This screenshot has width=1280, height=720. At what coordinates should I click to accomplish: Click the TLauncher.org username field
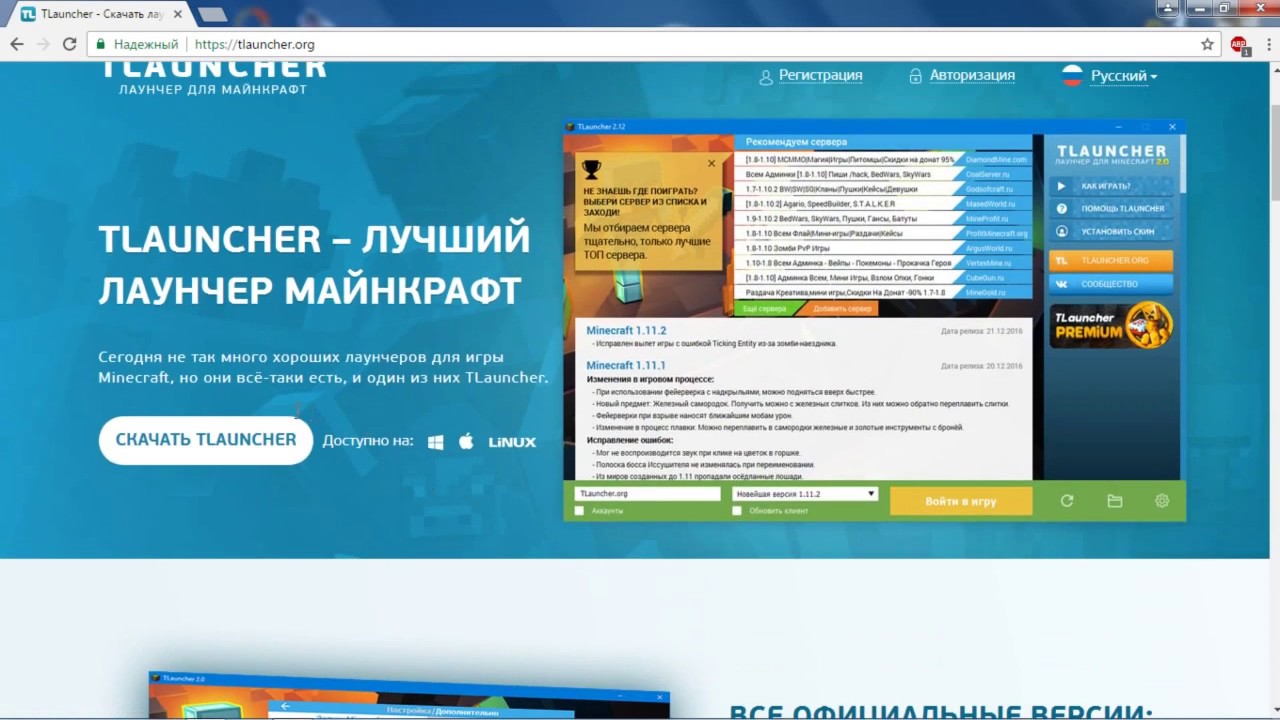click(647, 494)
